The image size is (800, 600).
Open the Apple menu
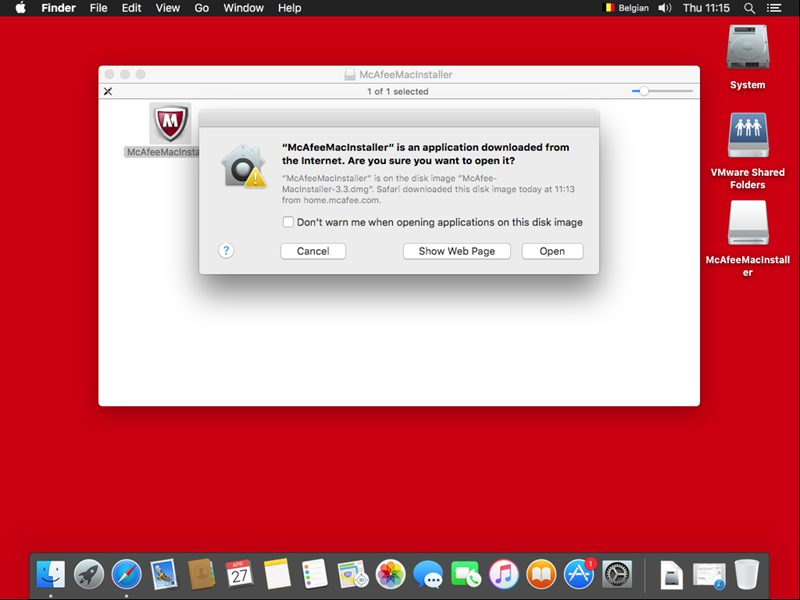pyautogui.click(x=20, y=8)
